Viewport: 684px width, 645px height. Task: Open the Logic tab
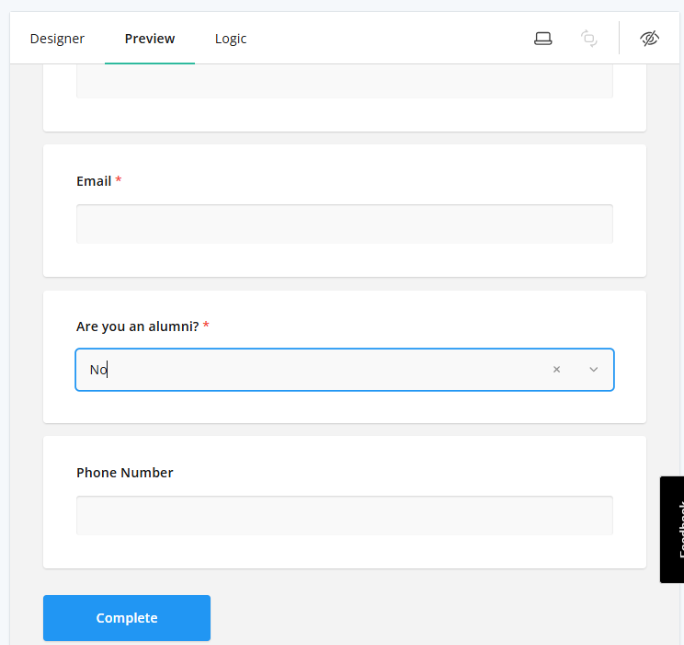[230, 38]
